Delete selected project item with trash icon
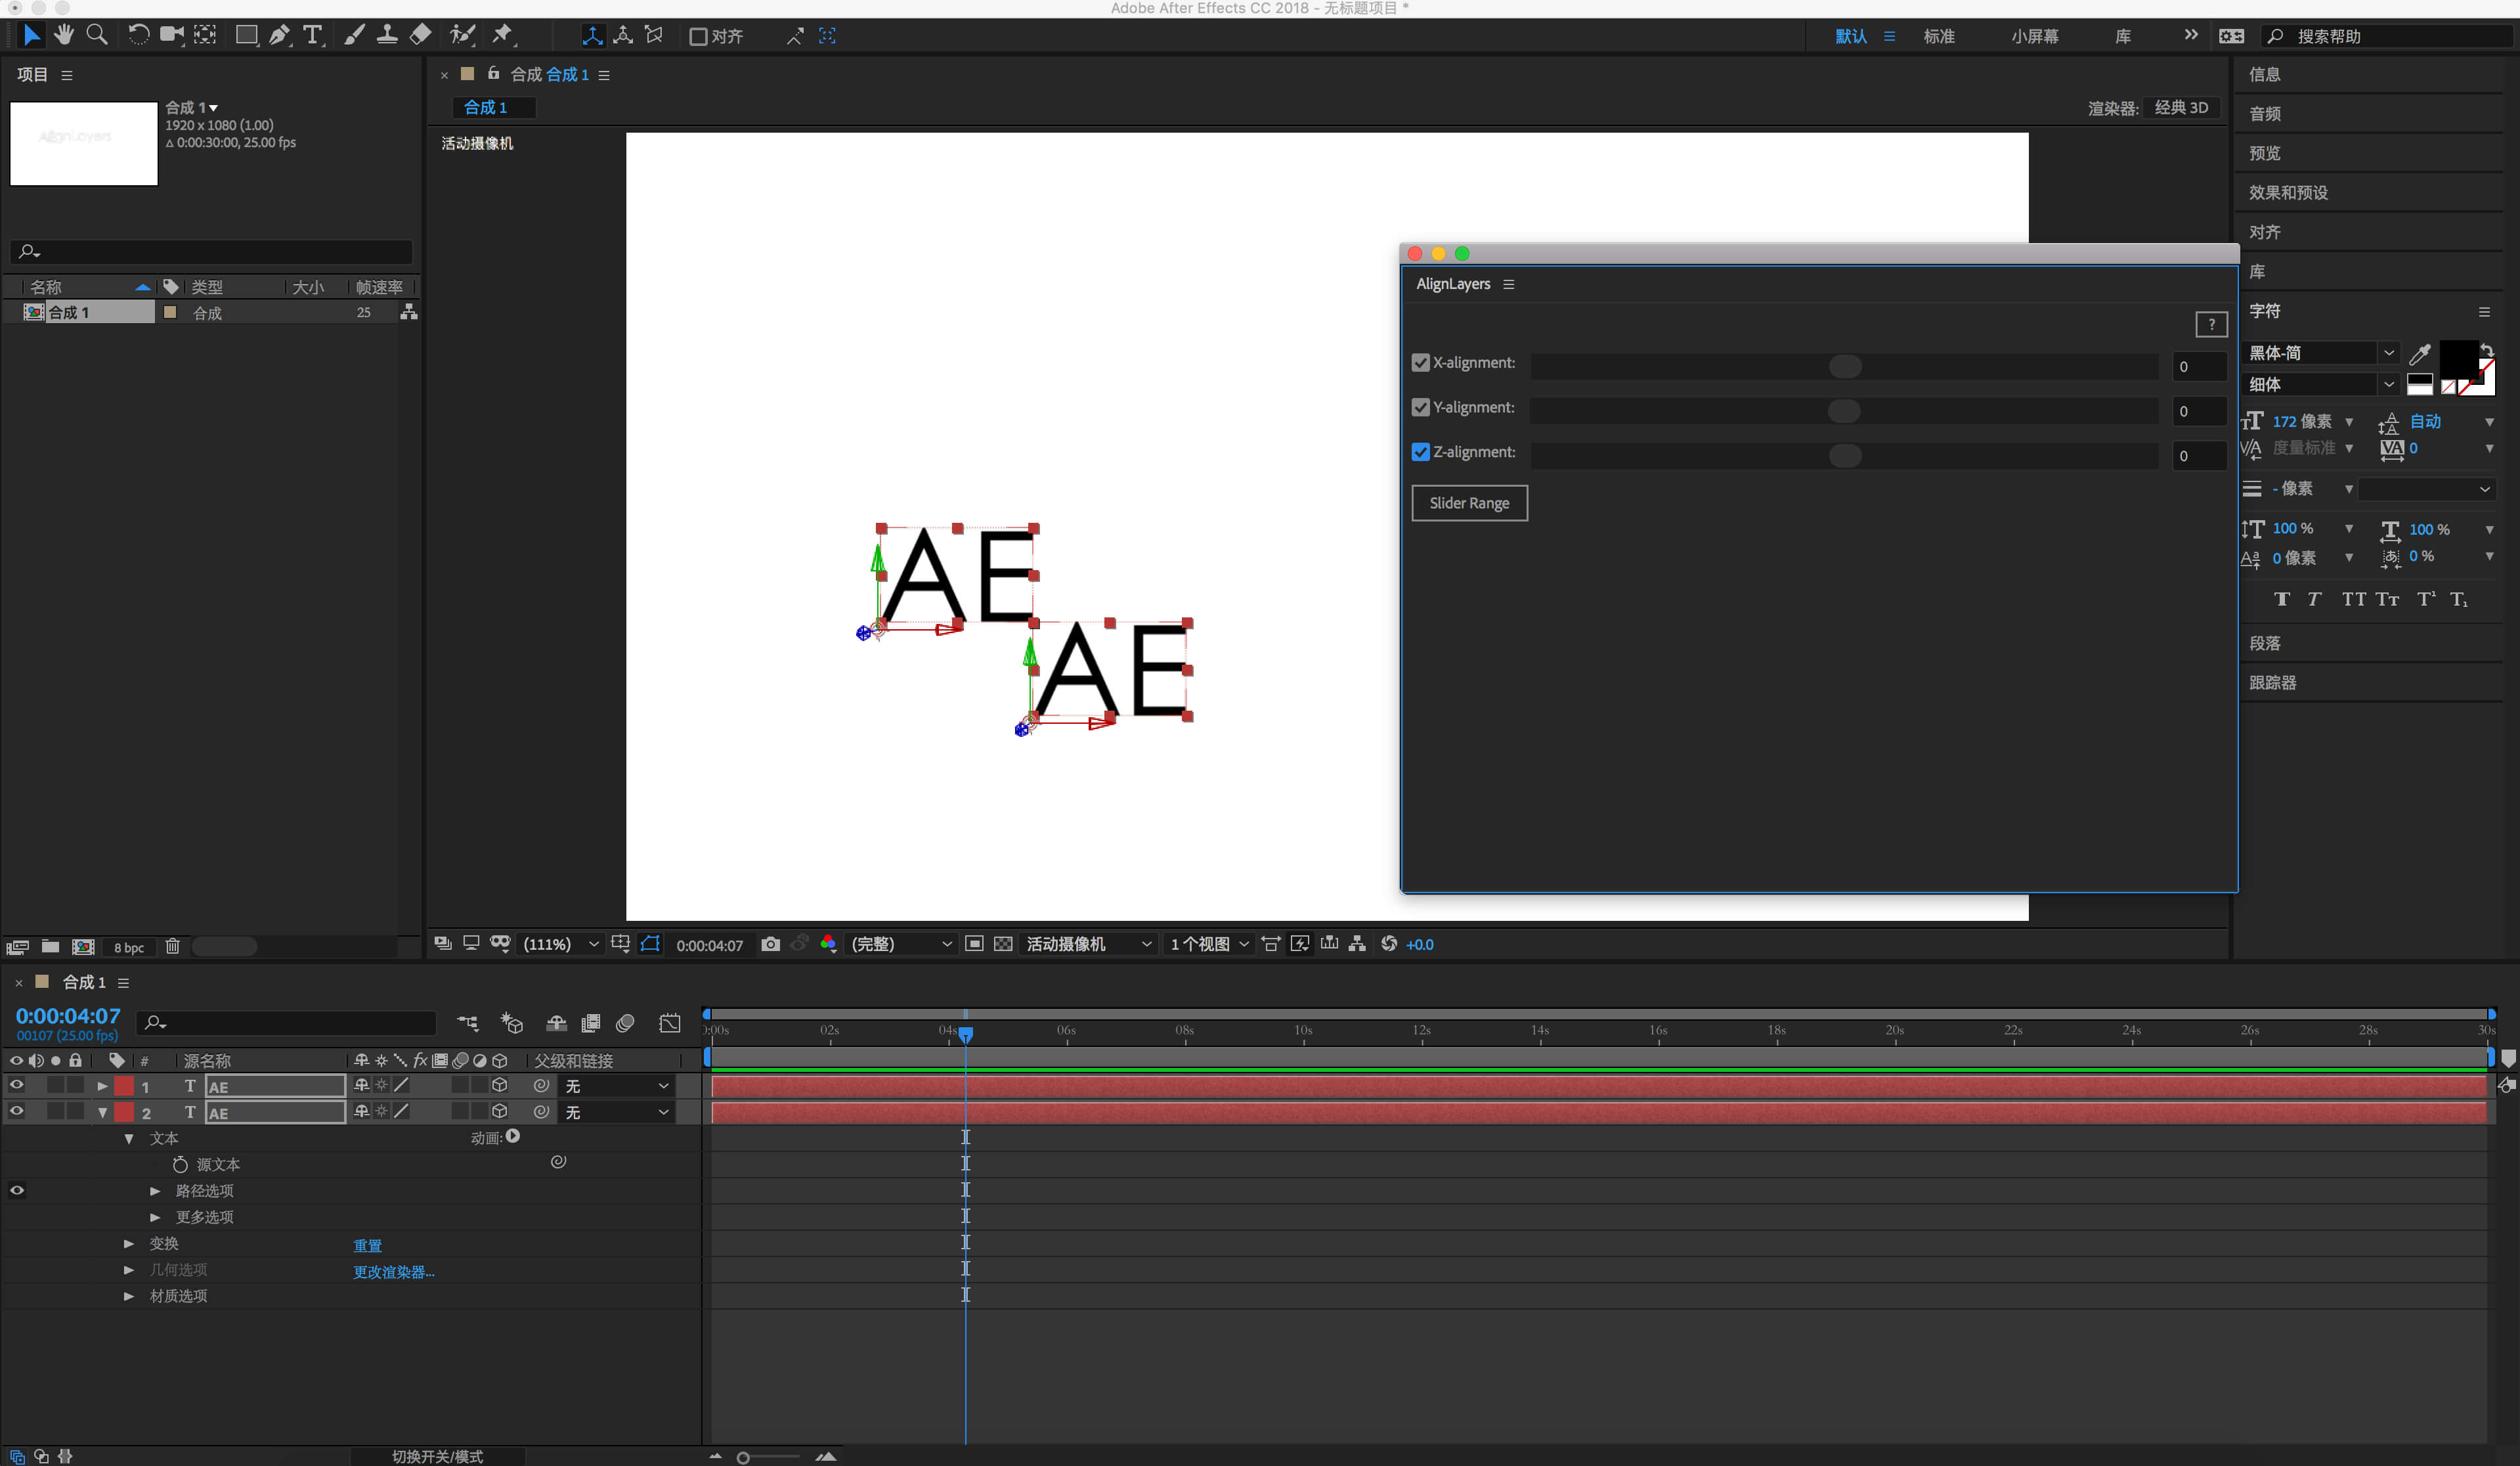Image resolution: width=2520 pixels, height=1466 pixels. coord(173,946)
